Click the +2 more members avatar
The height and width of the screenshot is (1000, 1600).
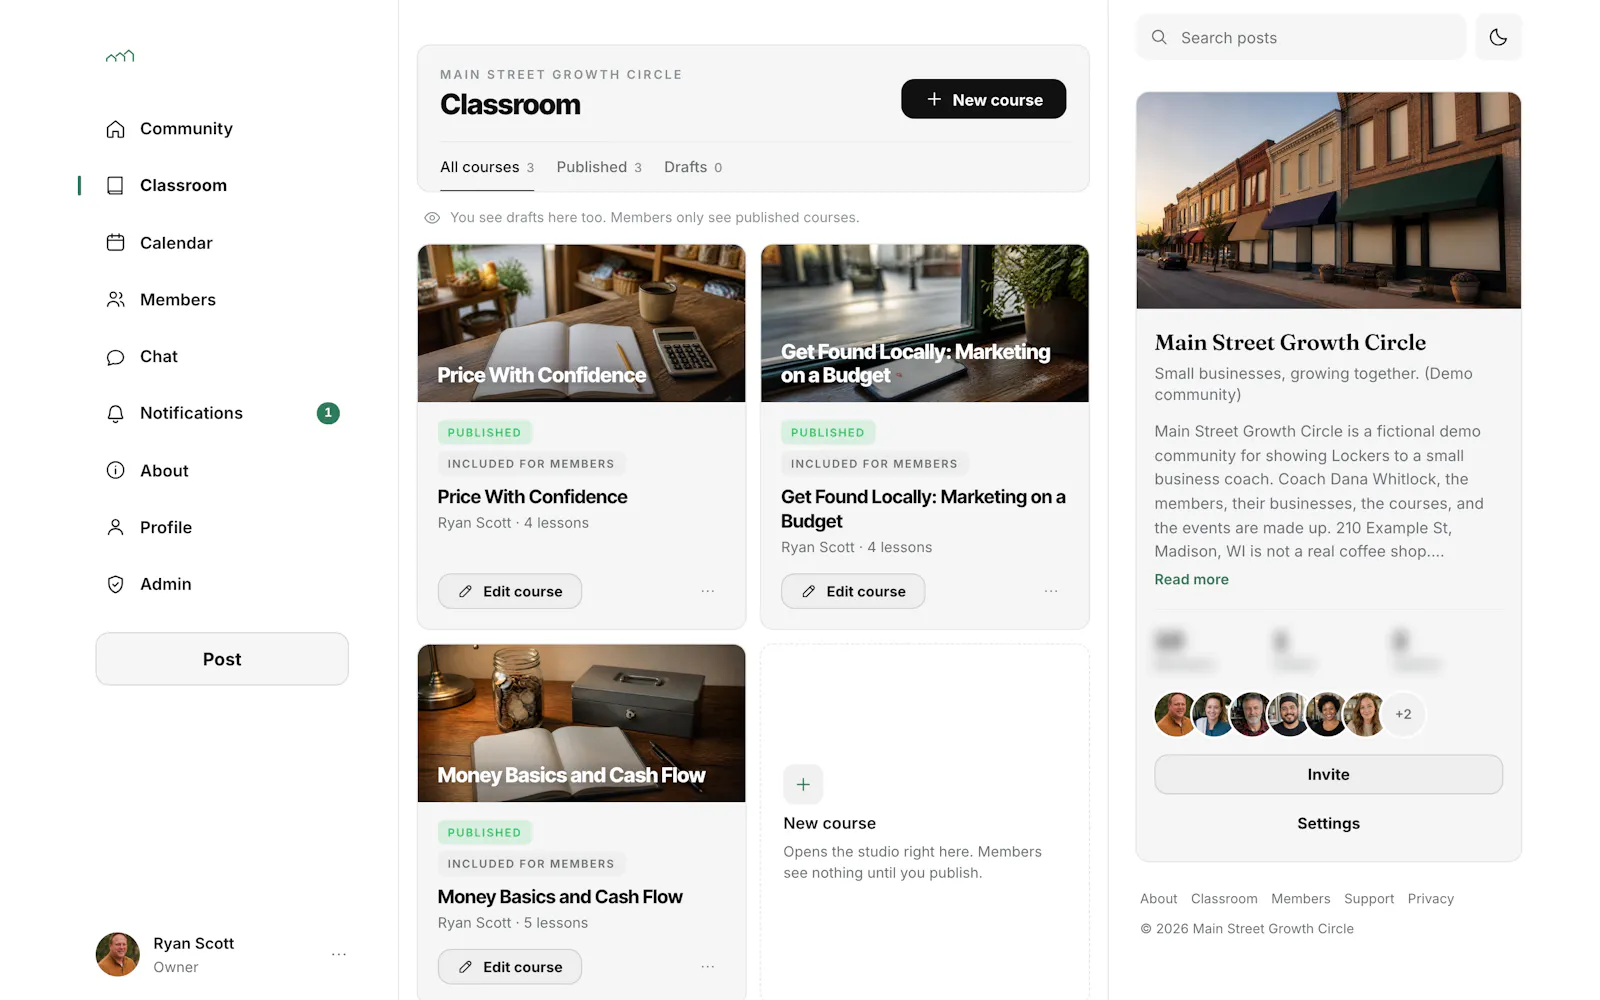click(1403, 714)
